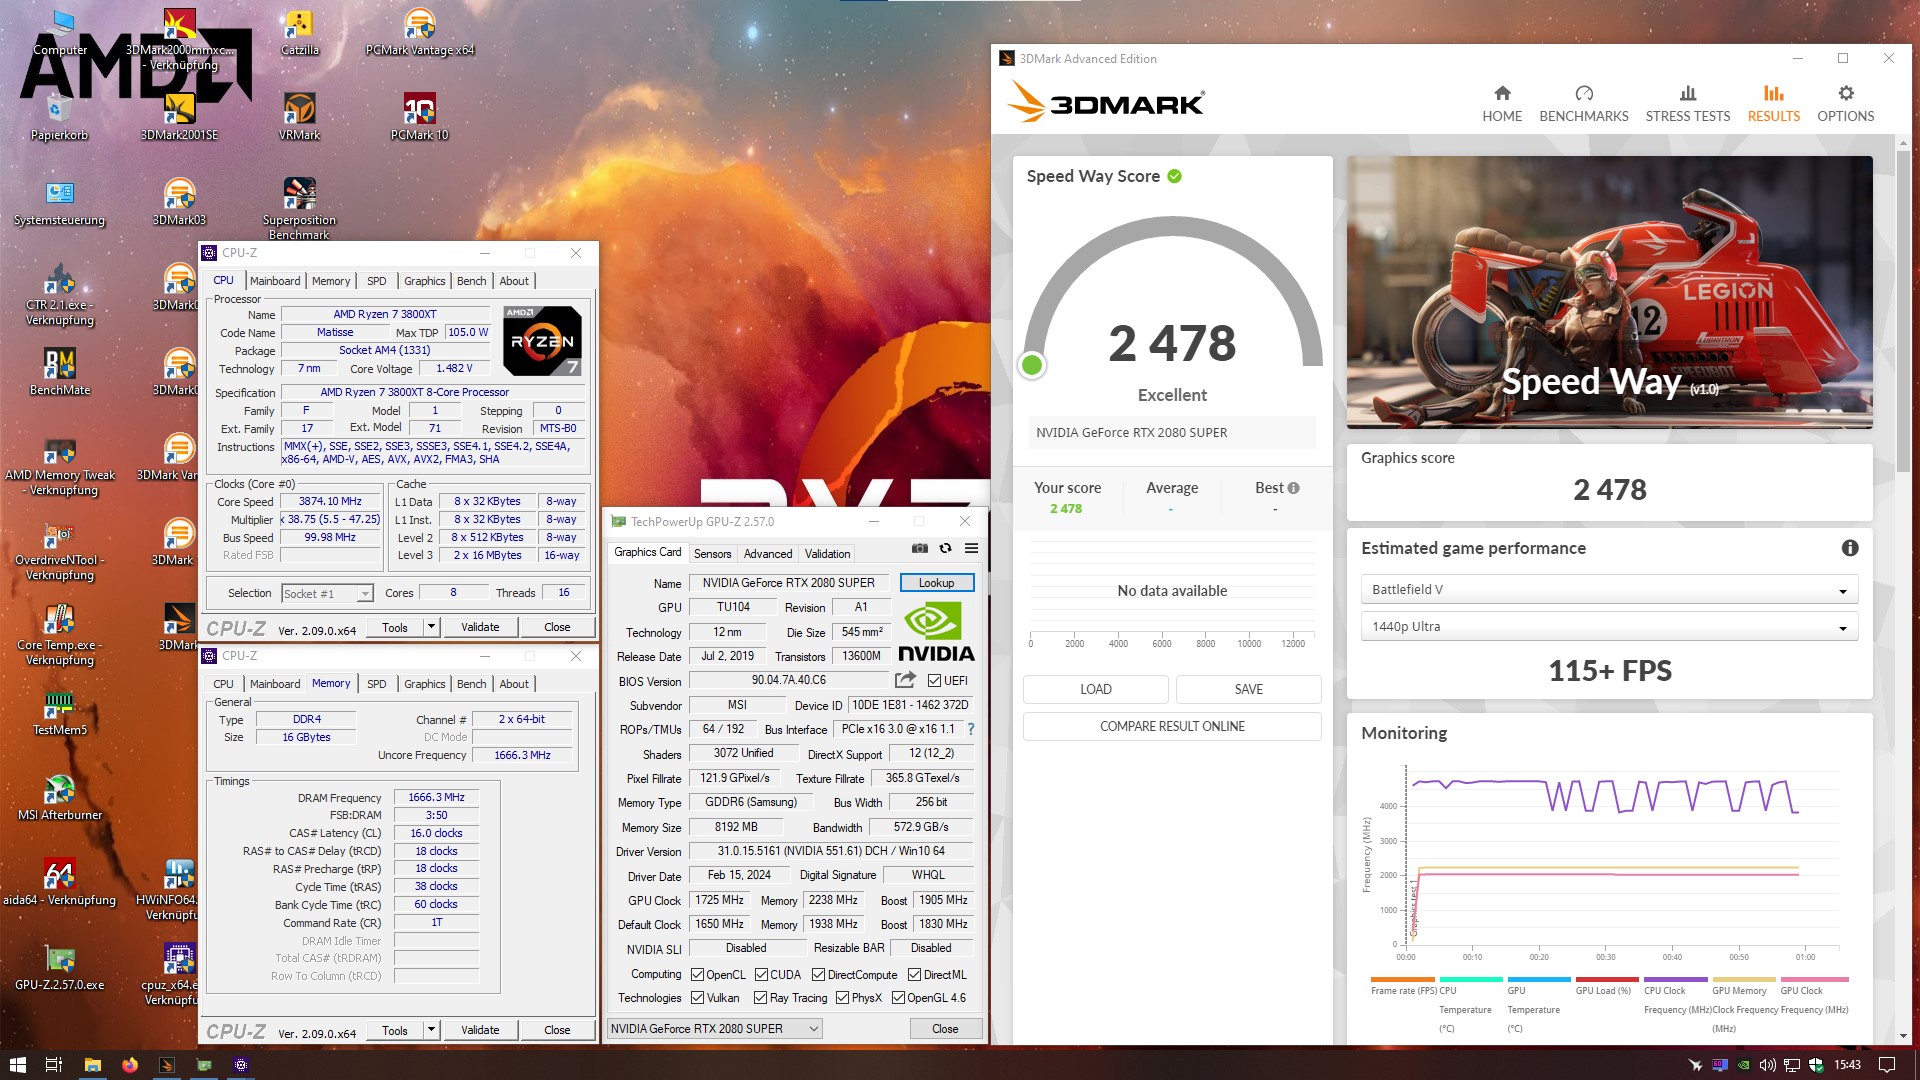Open Firefox from the taskbar

pos(130,1065)
